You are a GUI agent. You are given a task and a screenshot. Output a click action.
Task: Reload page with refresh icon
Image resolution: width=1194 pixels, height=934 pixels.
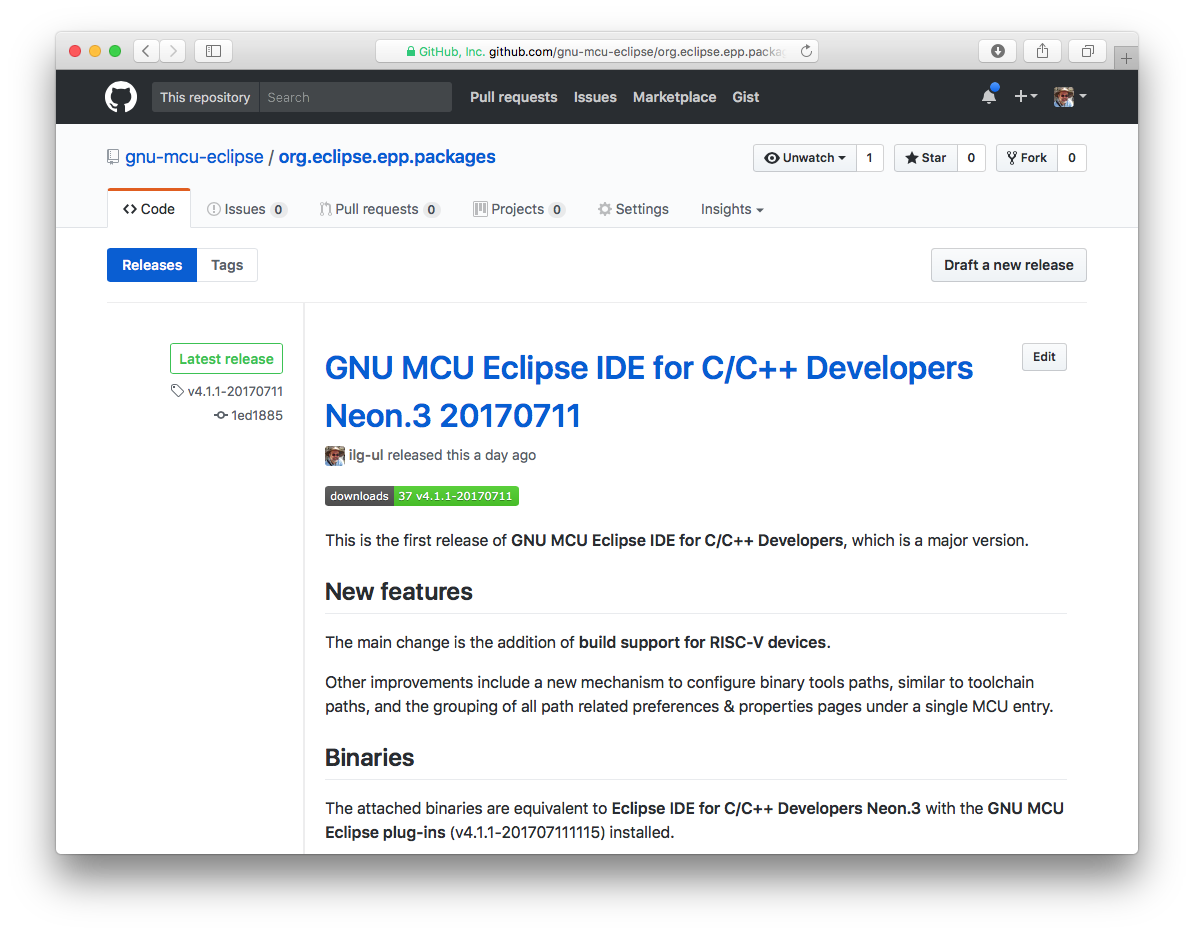click(x=806, y=51)
